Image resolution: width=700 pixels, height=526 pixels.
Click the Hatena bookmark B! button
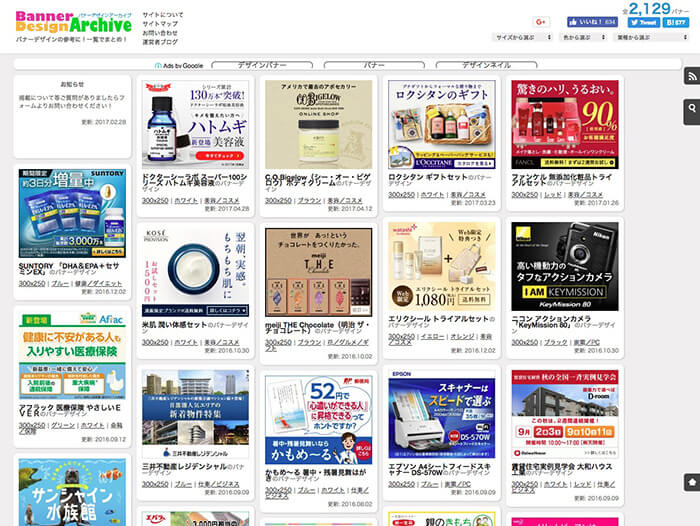676,22
